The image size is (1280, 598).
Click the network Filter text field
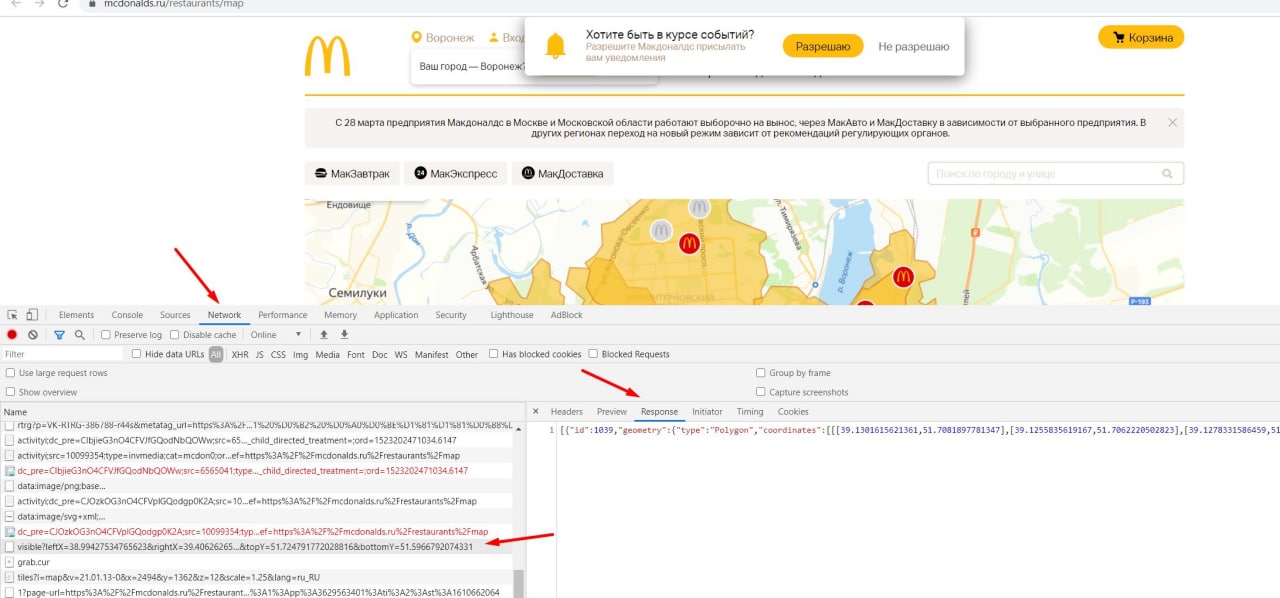coord(62,354)
